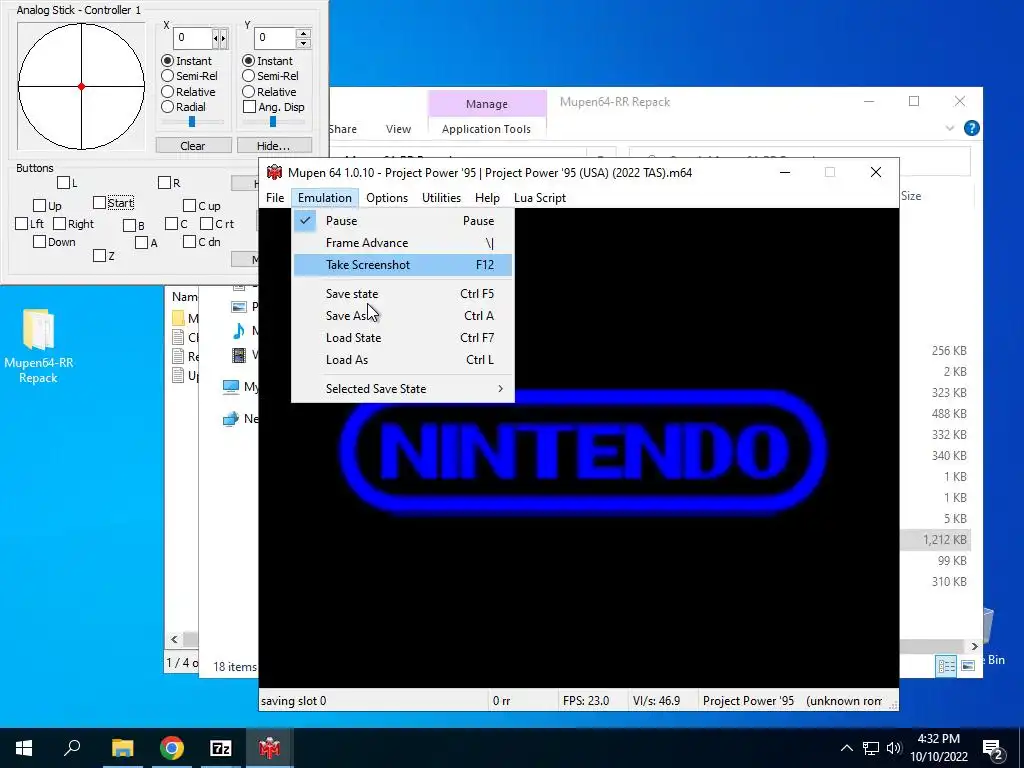The width and height of the screenshot is (1024, 768).
Task: Open network status tray icon
Action: [871, 748]
